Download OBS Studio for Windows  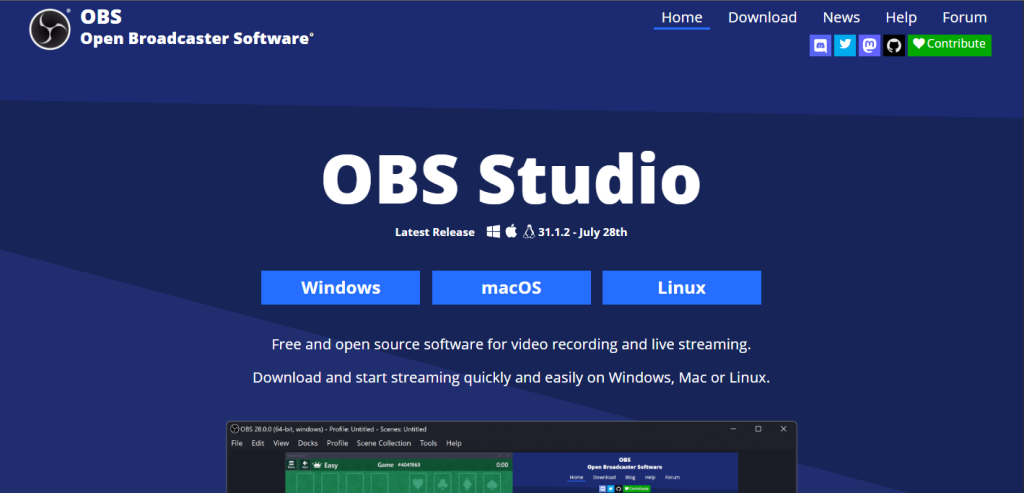click(341, 287)
